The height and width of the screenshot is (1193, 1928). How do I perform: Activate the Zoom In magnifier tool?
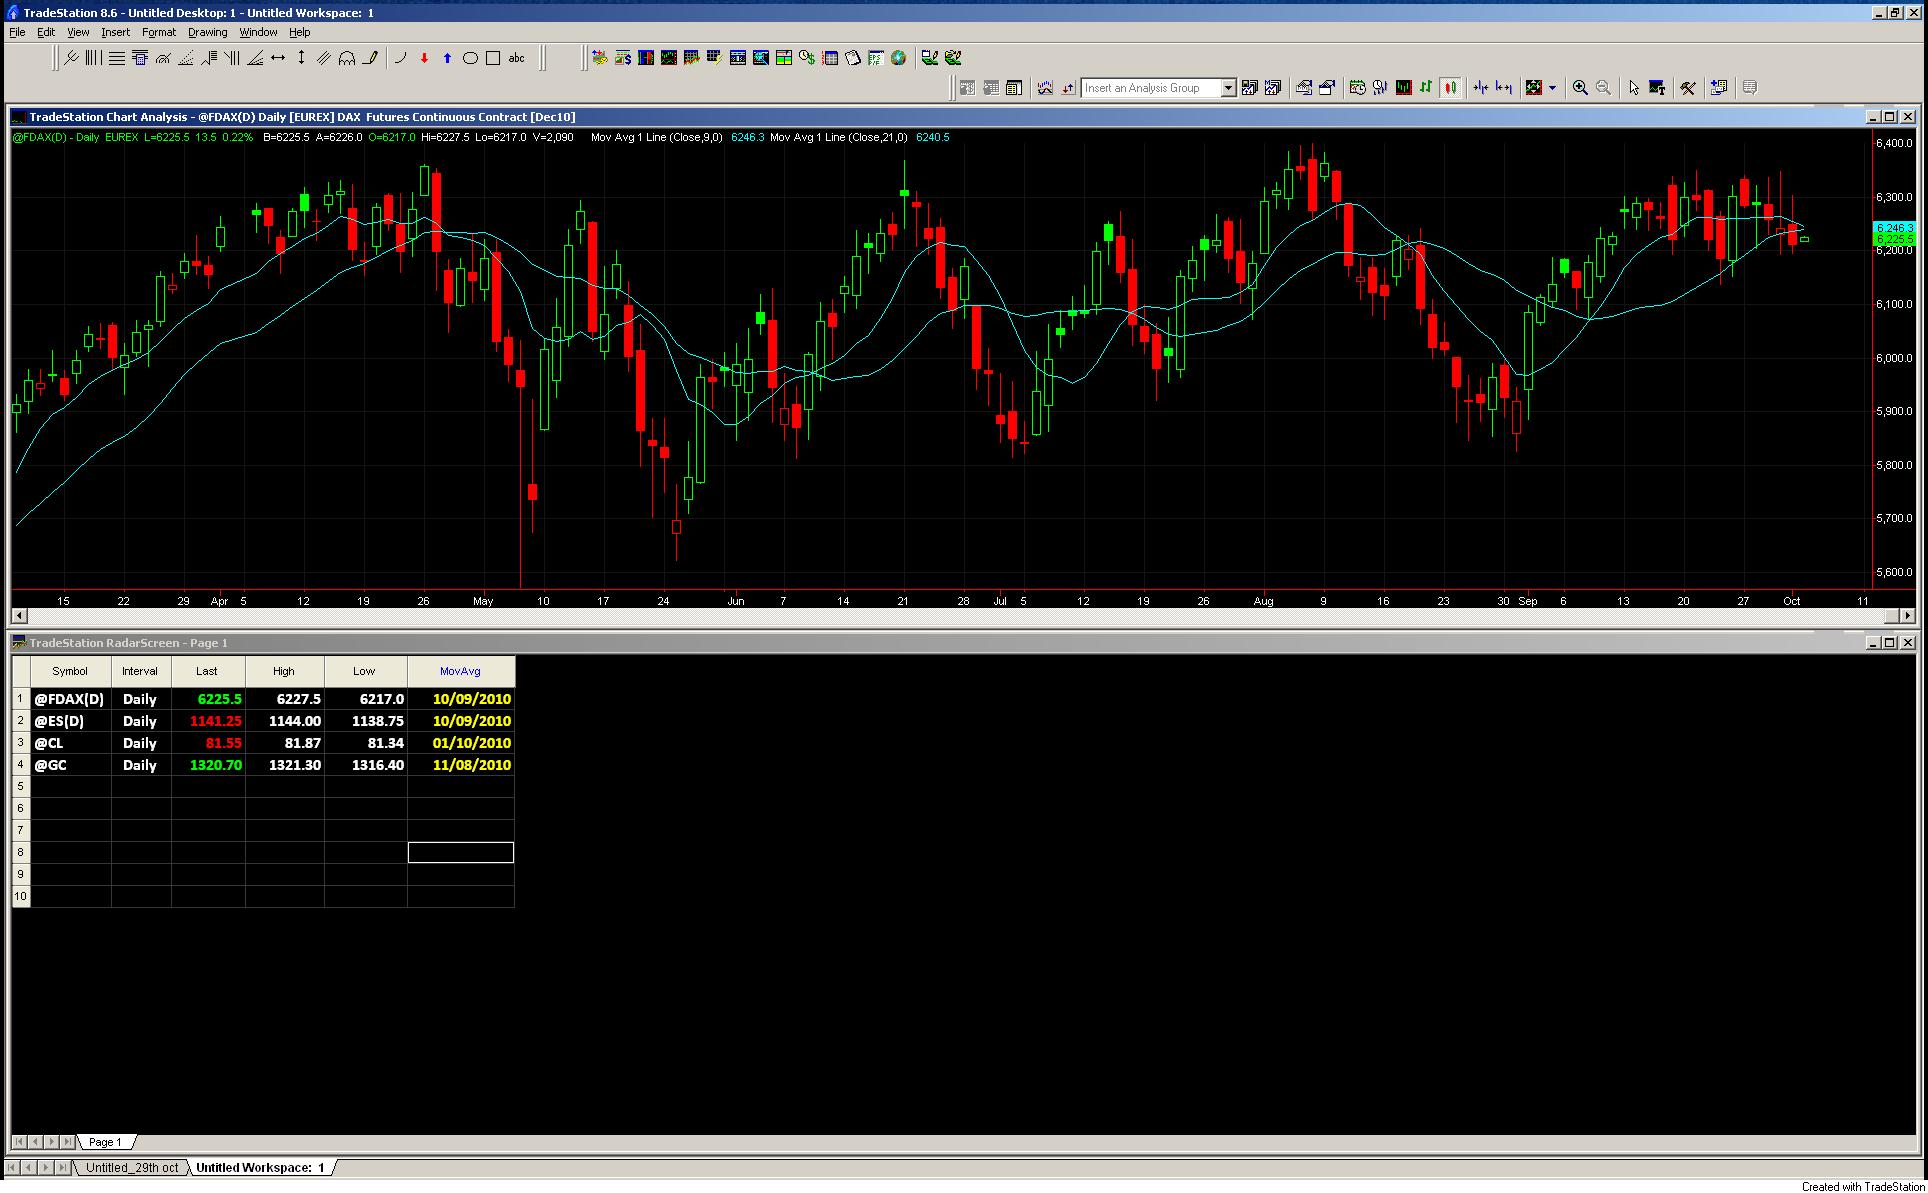[1580, 88]
